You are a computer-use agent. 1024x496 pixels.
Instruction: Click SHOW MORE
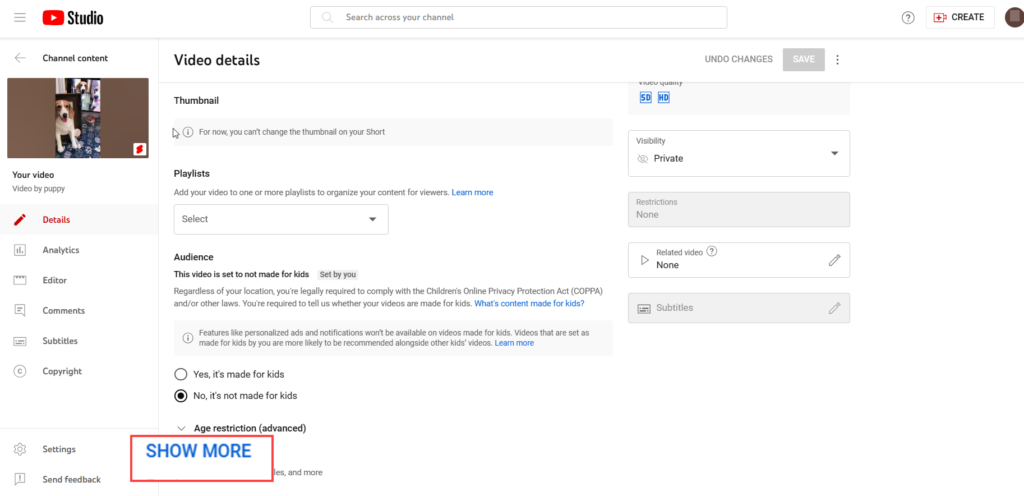point(199,451)
